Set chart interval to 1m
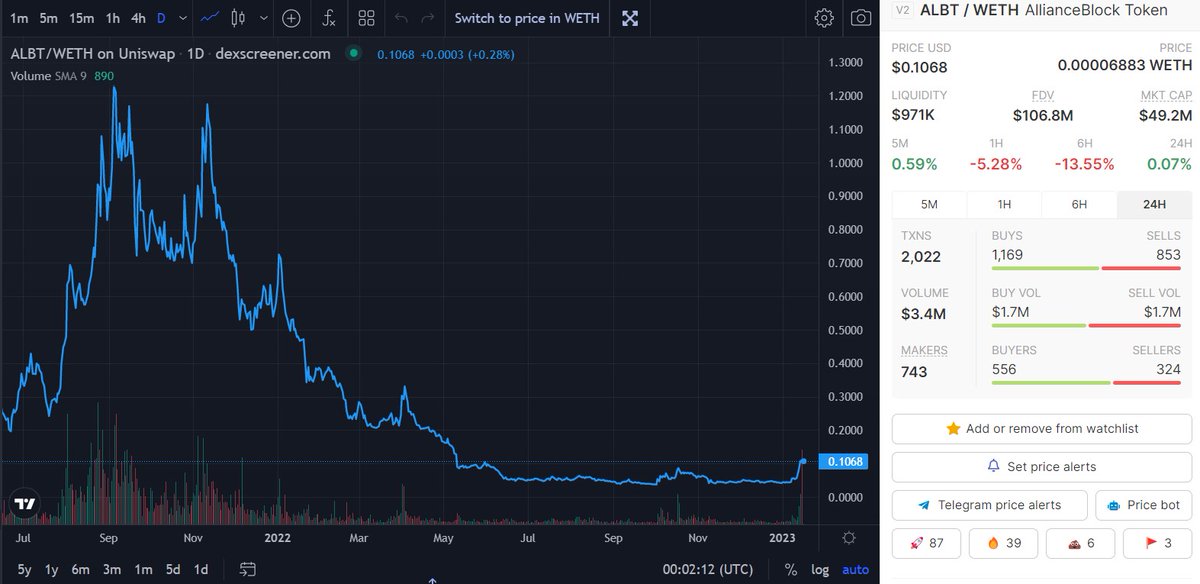Viewport: 1200px width, 584px height. pyautogui.click(x=19, y=18)
